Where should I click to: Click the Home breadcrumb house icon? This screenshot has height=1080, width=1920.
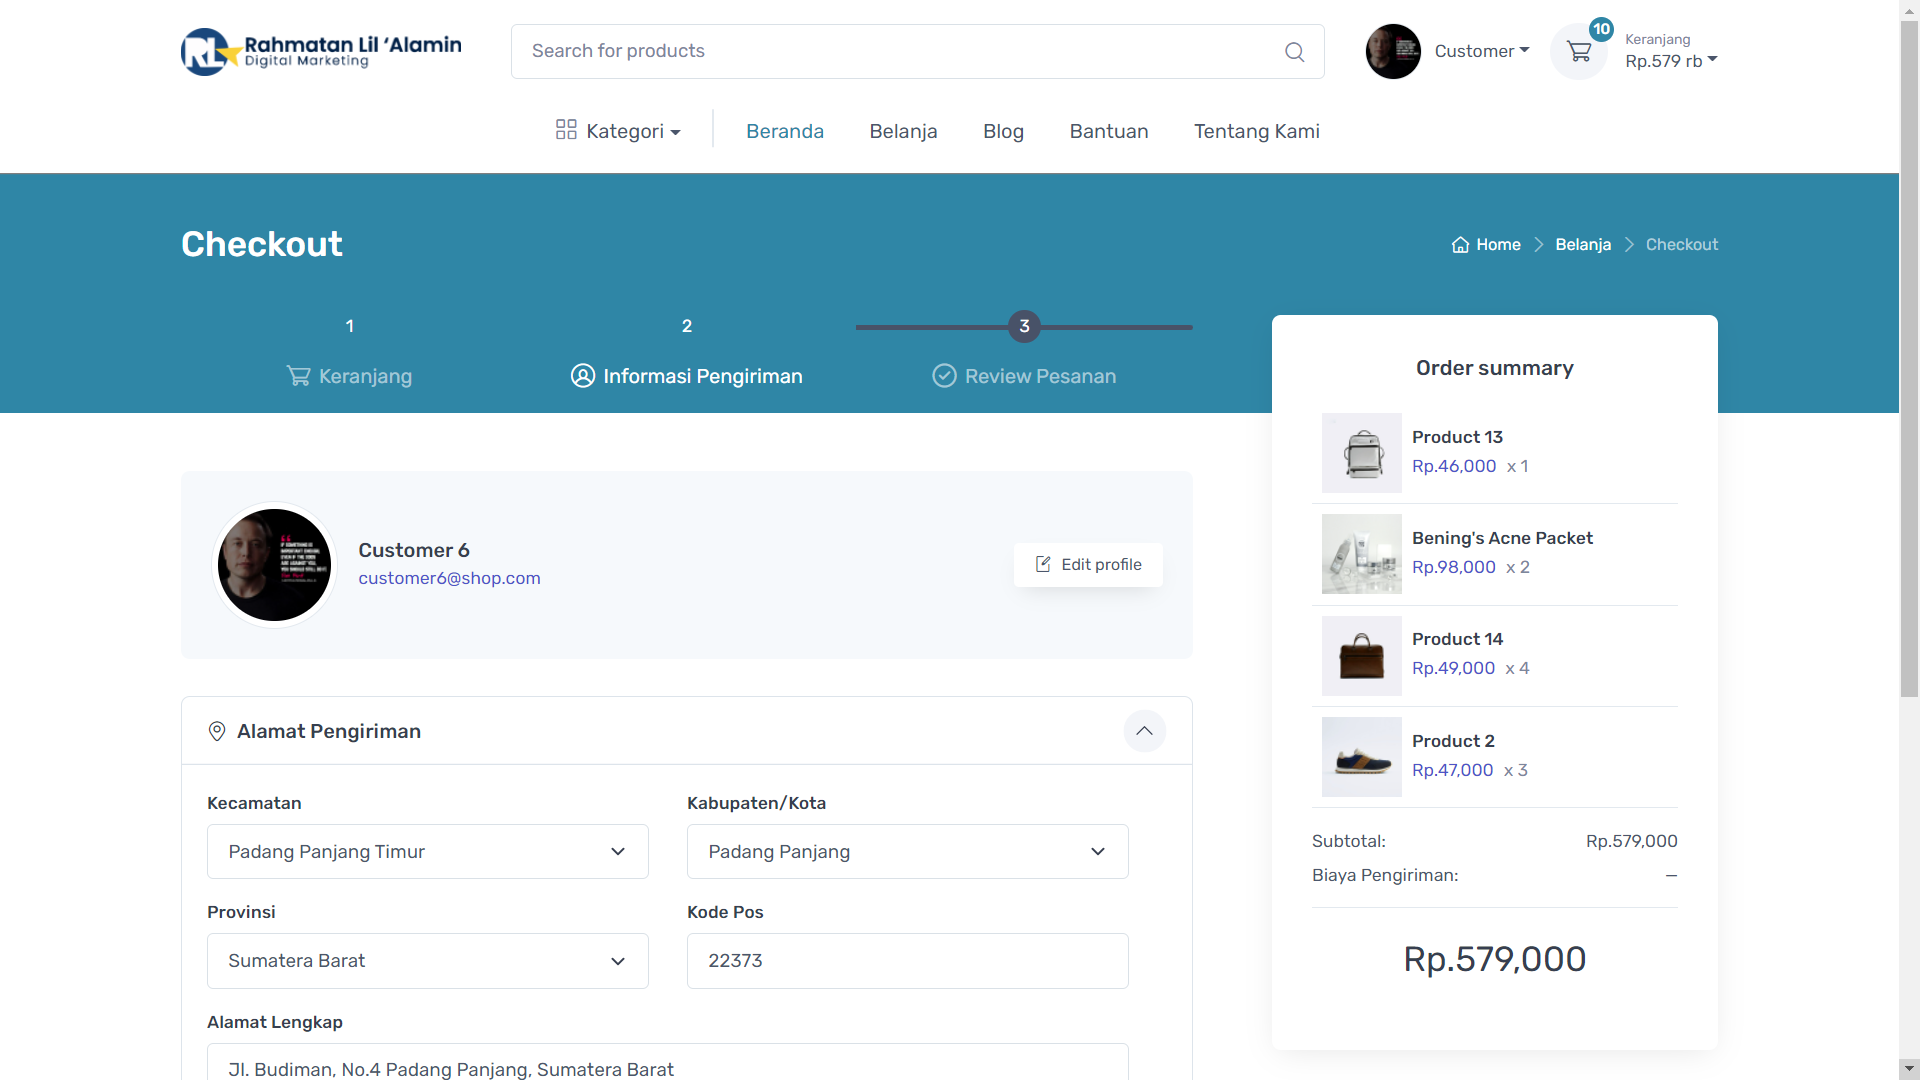click(1460, 245)
